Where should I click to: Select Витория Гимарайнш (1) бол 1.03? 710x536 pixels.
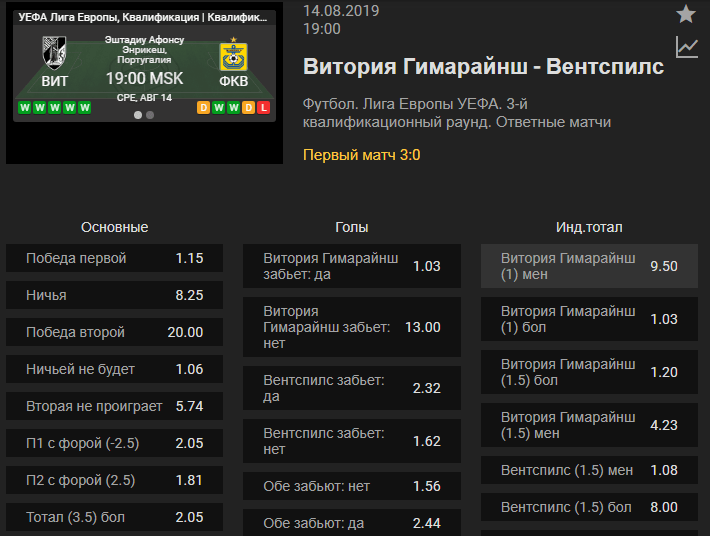[x=589, y=319]
